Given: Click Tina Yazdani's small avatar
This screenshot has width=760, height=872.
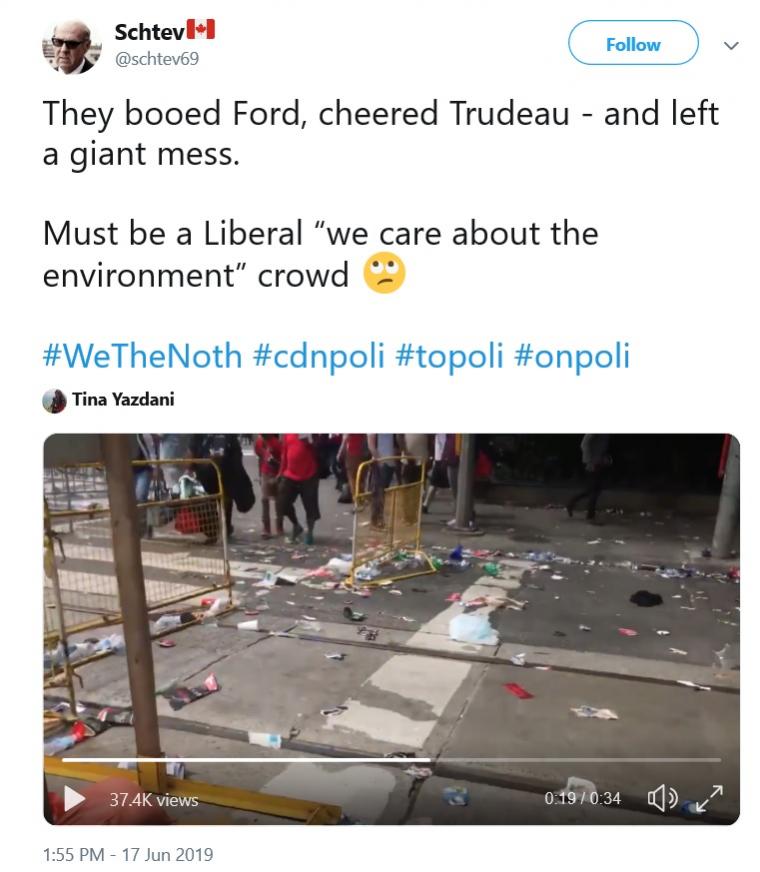Looking at the screenshot, I should click(54, 401).
